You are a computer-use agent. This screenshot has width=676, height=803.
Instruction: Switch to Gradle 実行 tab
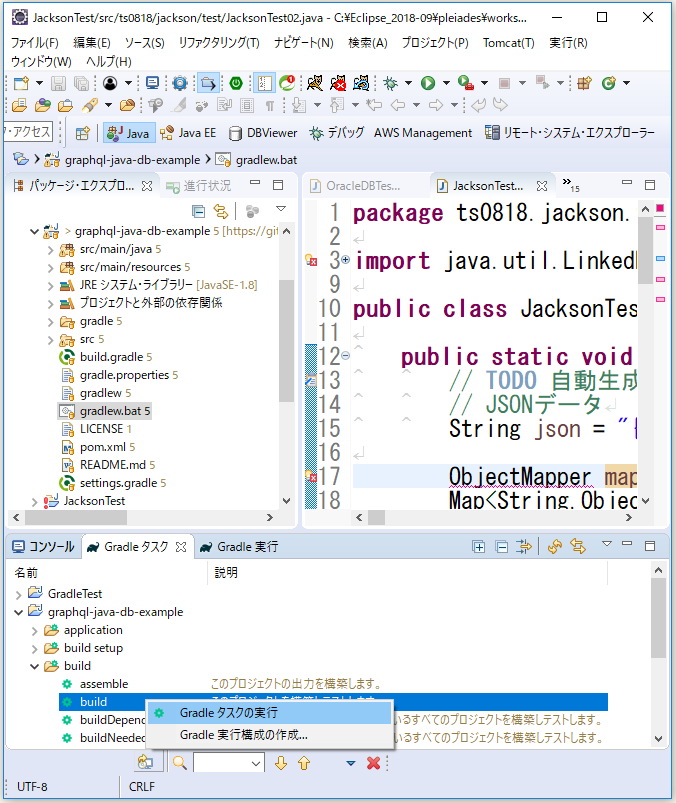(x=239, y=547)
